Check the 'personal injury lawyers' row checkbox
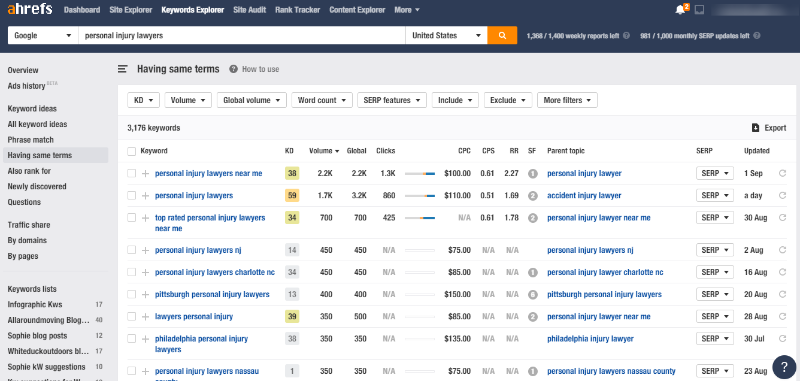This screenshot has height=381, width=800. tap(132, 195)
